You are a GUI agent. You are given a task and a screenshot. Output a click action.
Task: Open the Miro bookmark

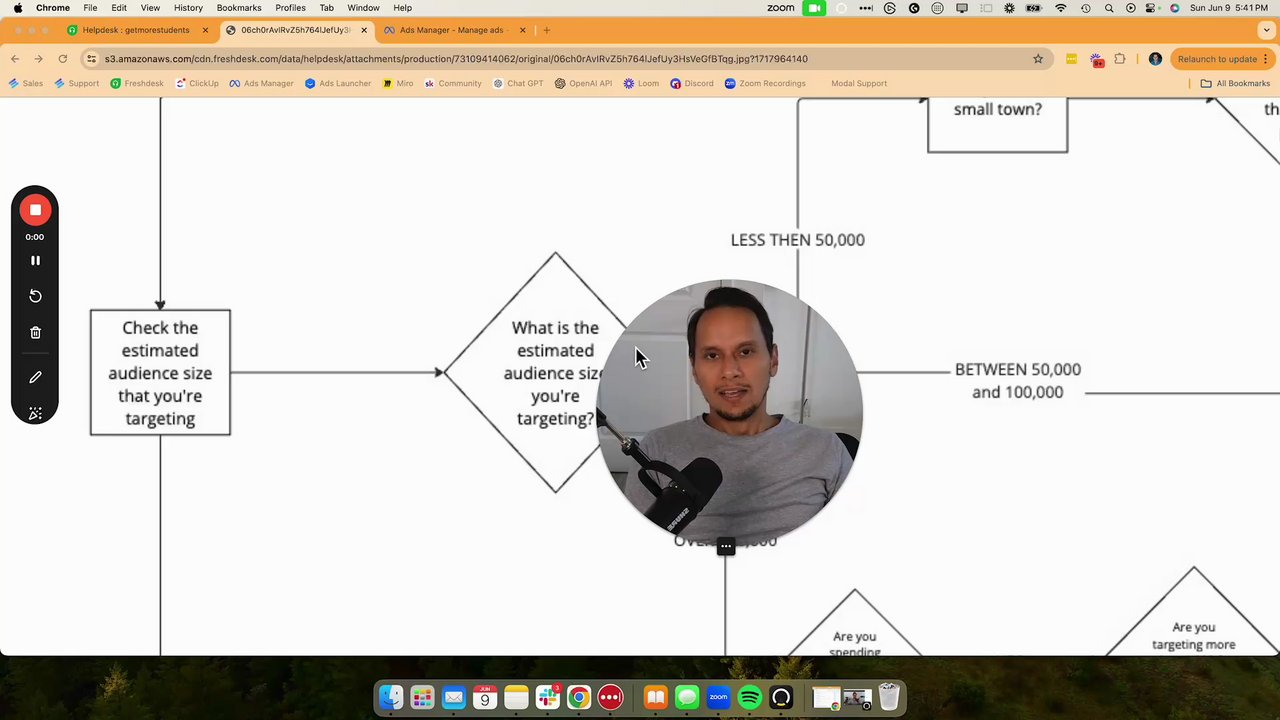tap(398, 84)
